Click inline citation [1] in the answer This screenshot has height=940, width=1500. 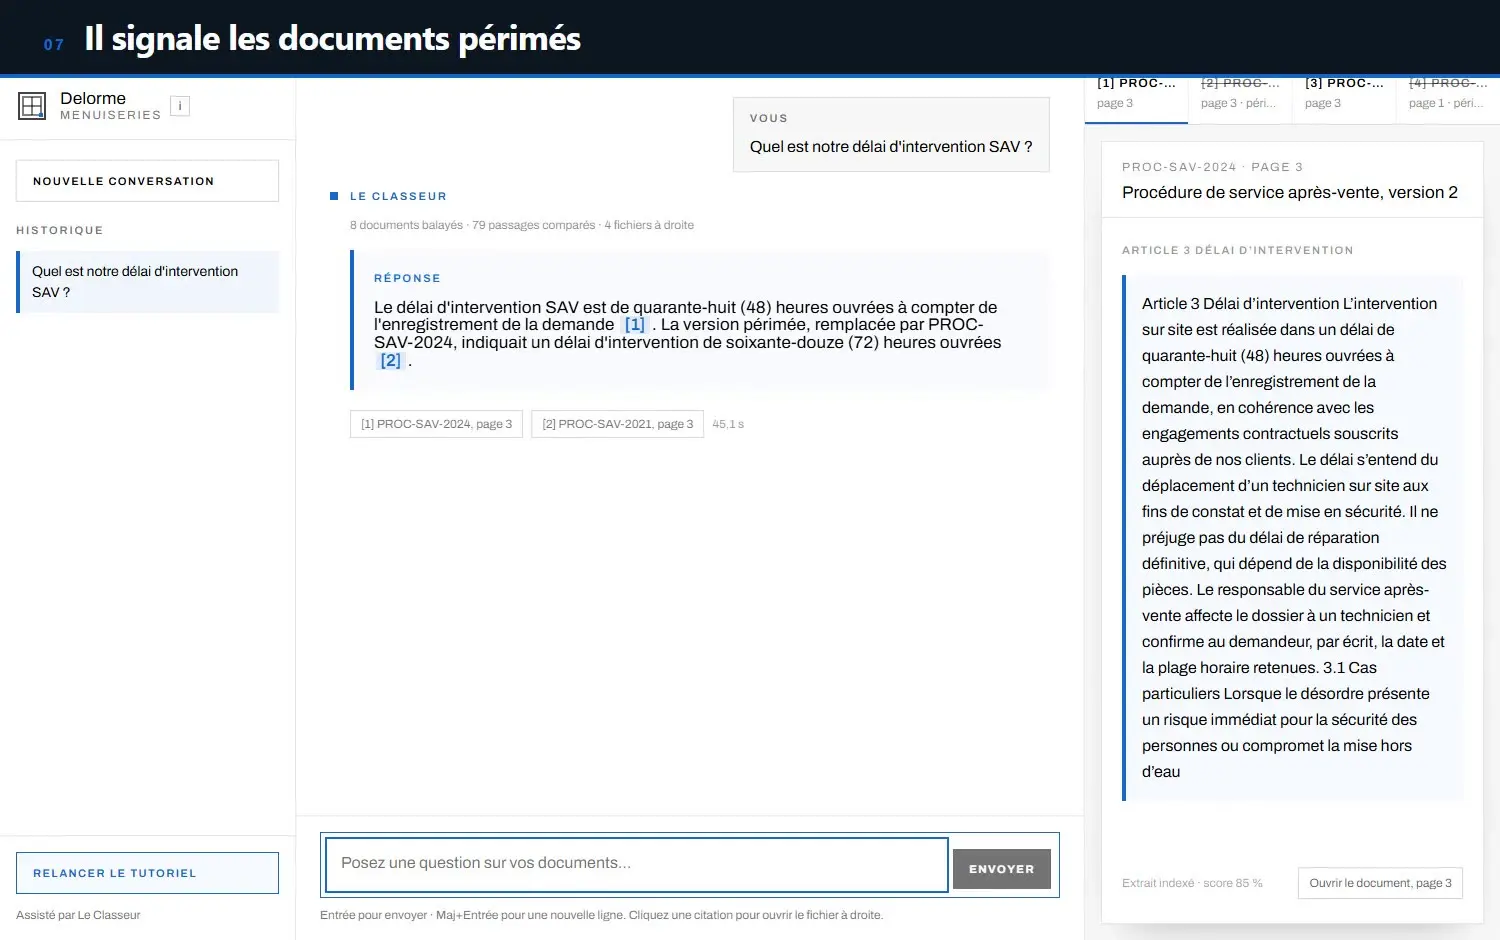point(635,324)
